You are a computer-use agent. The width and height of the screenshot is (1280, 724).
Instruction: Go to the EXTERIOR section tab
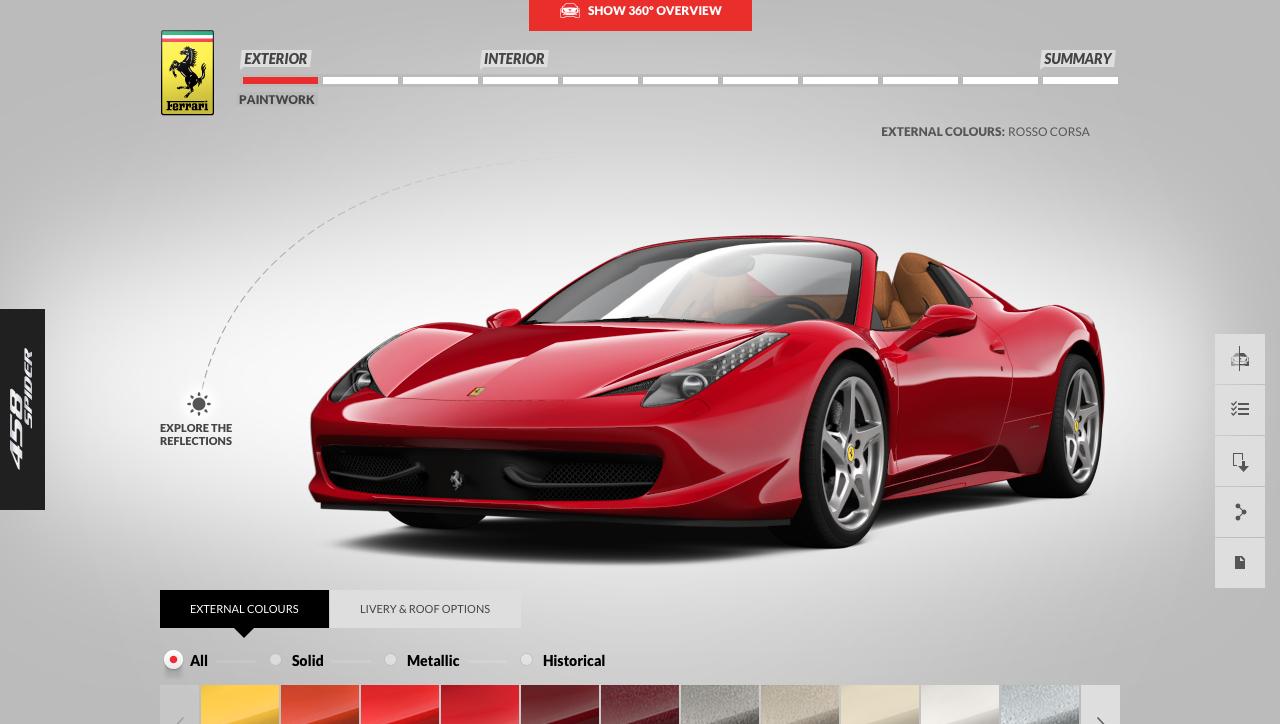(x=276, y=59)
